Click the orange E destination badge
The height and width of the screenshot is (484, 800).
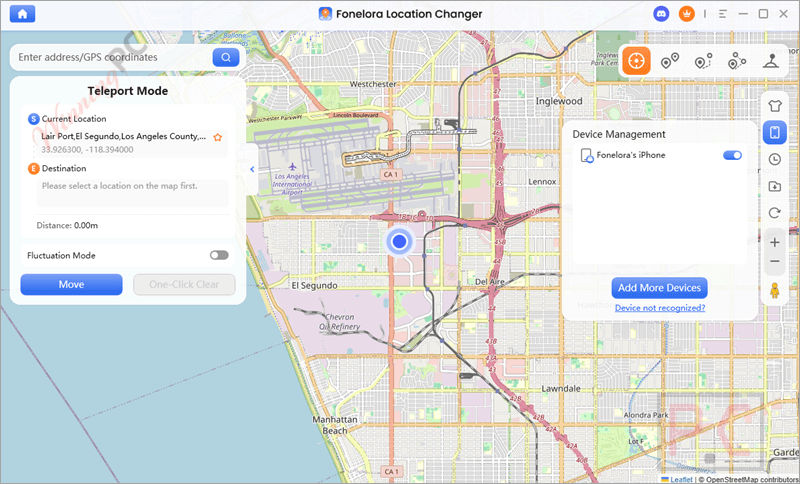click(34, 168)
